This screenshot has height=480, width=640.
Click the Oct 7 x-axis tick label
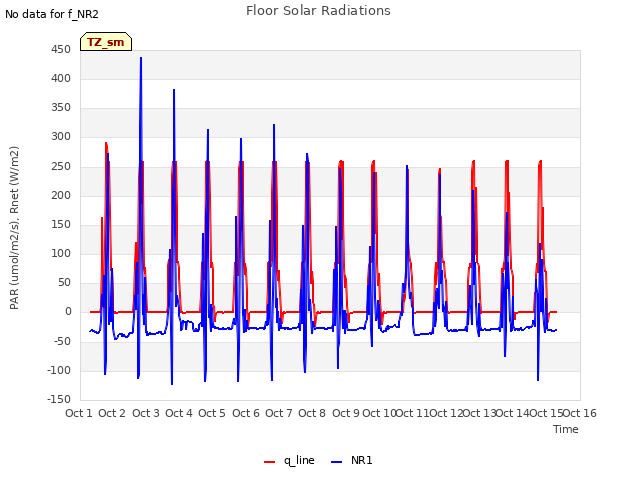(x=279, y=413)
